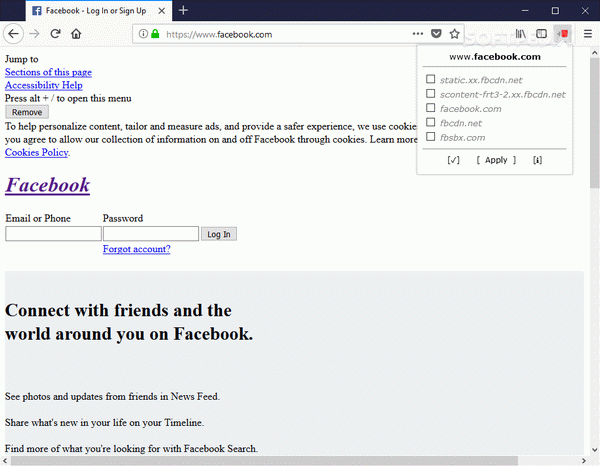Reload the current page
600x466 pixels.
click(x=55, y=34)
